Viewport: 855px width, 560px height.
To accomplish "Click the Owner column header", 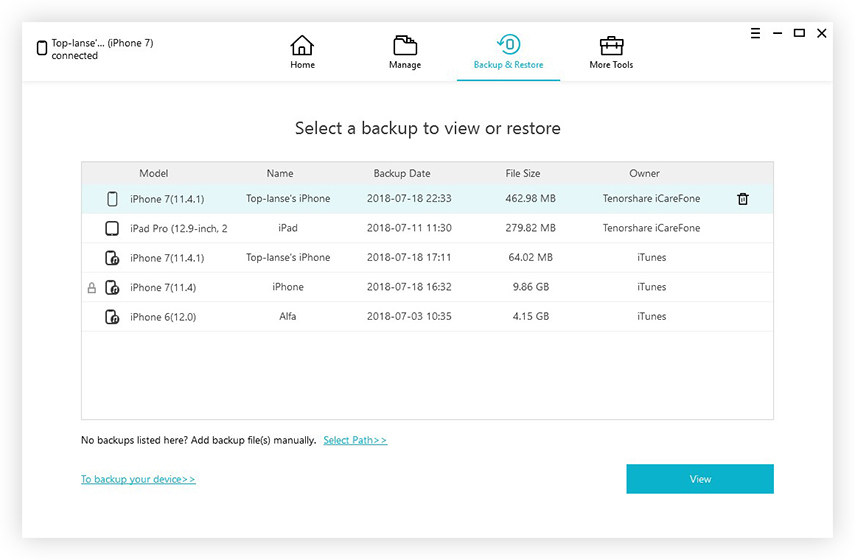I will pyautogui.click(x=644, y=173).
